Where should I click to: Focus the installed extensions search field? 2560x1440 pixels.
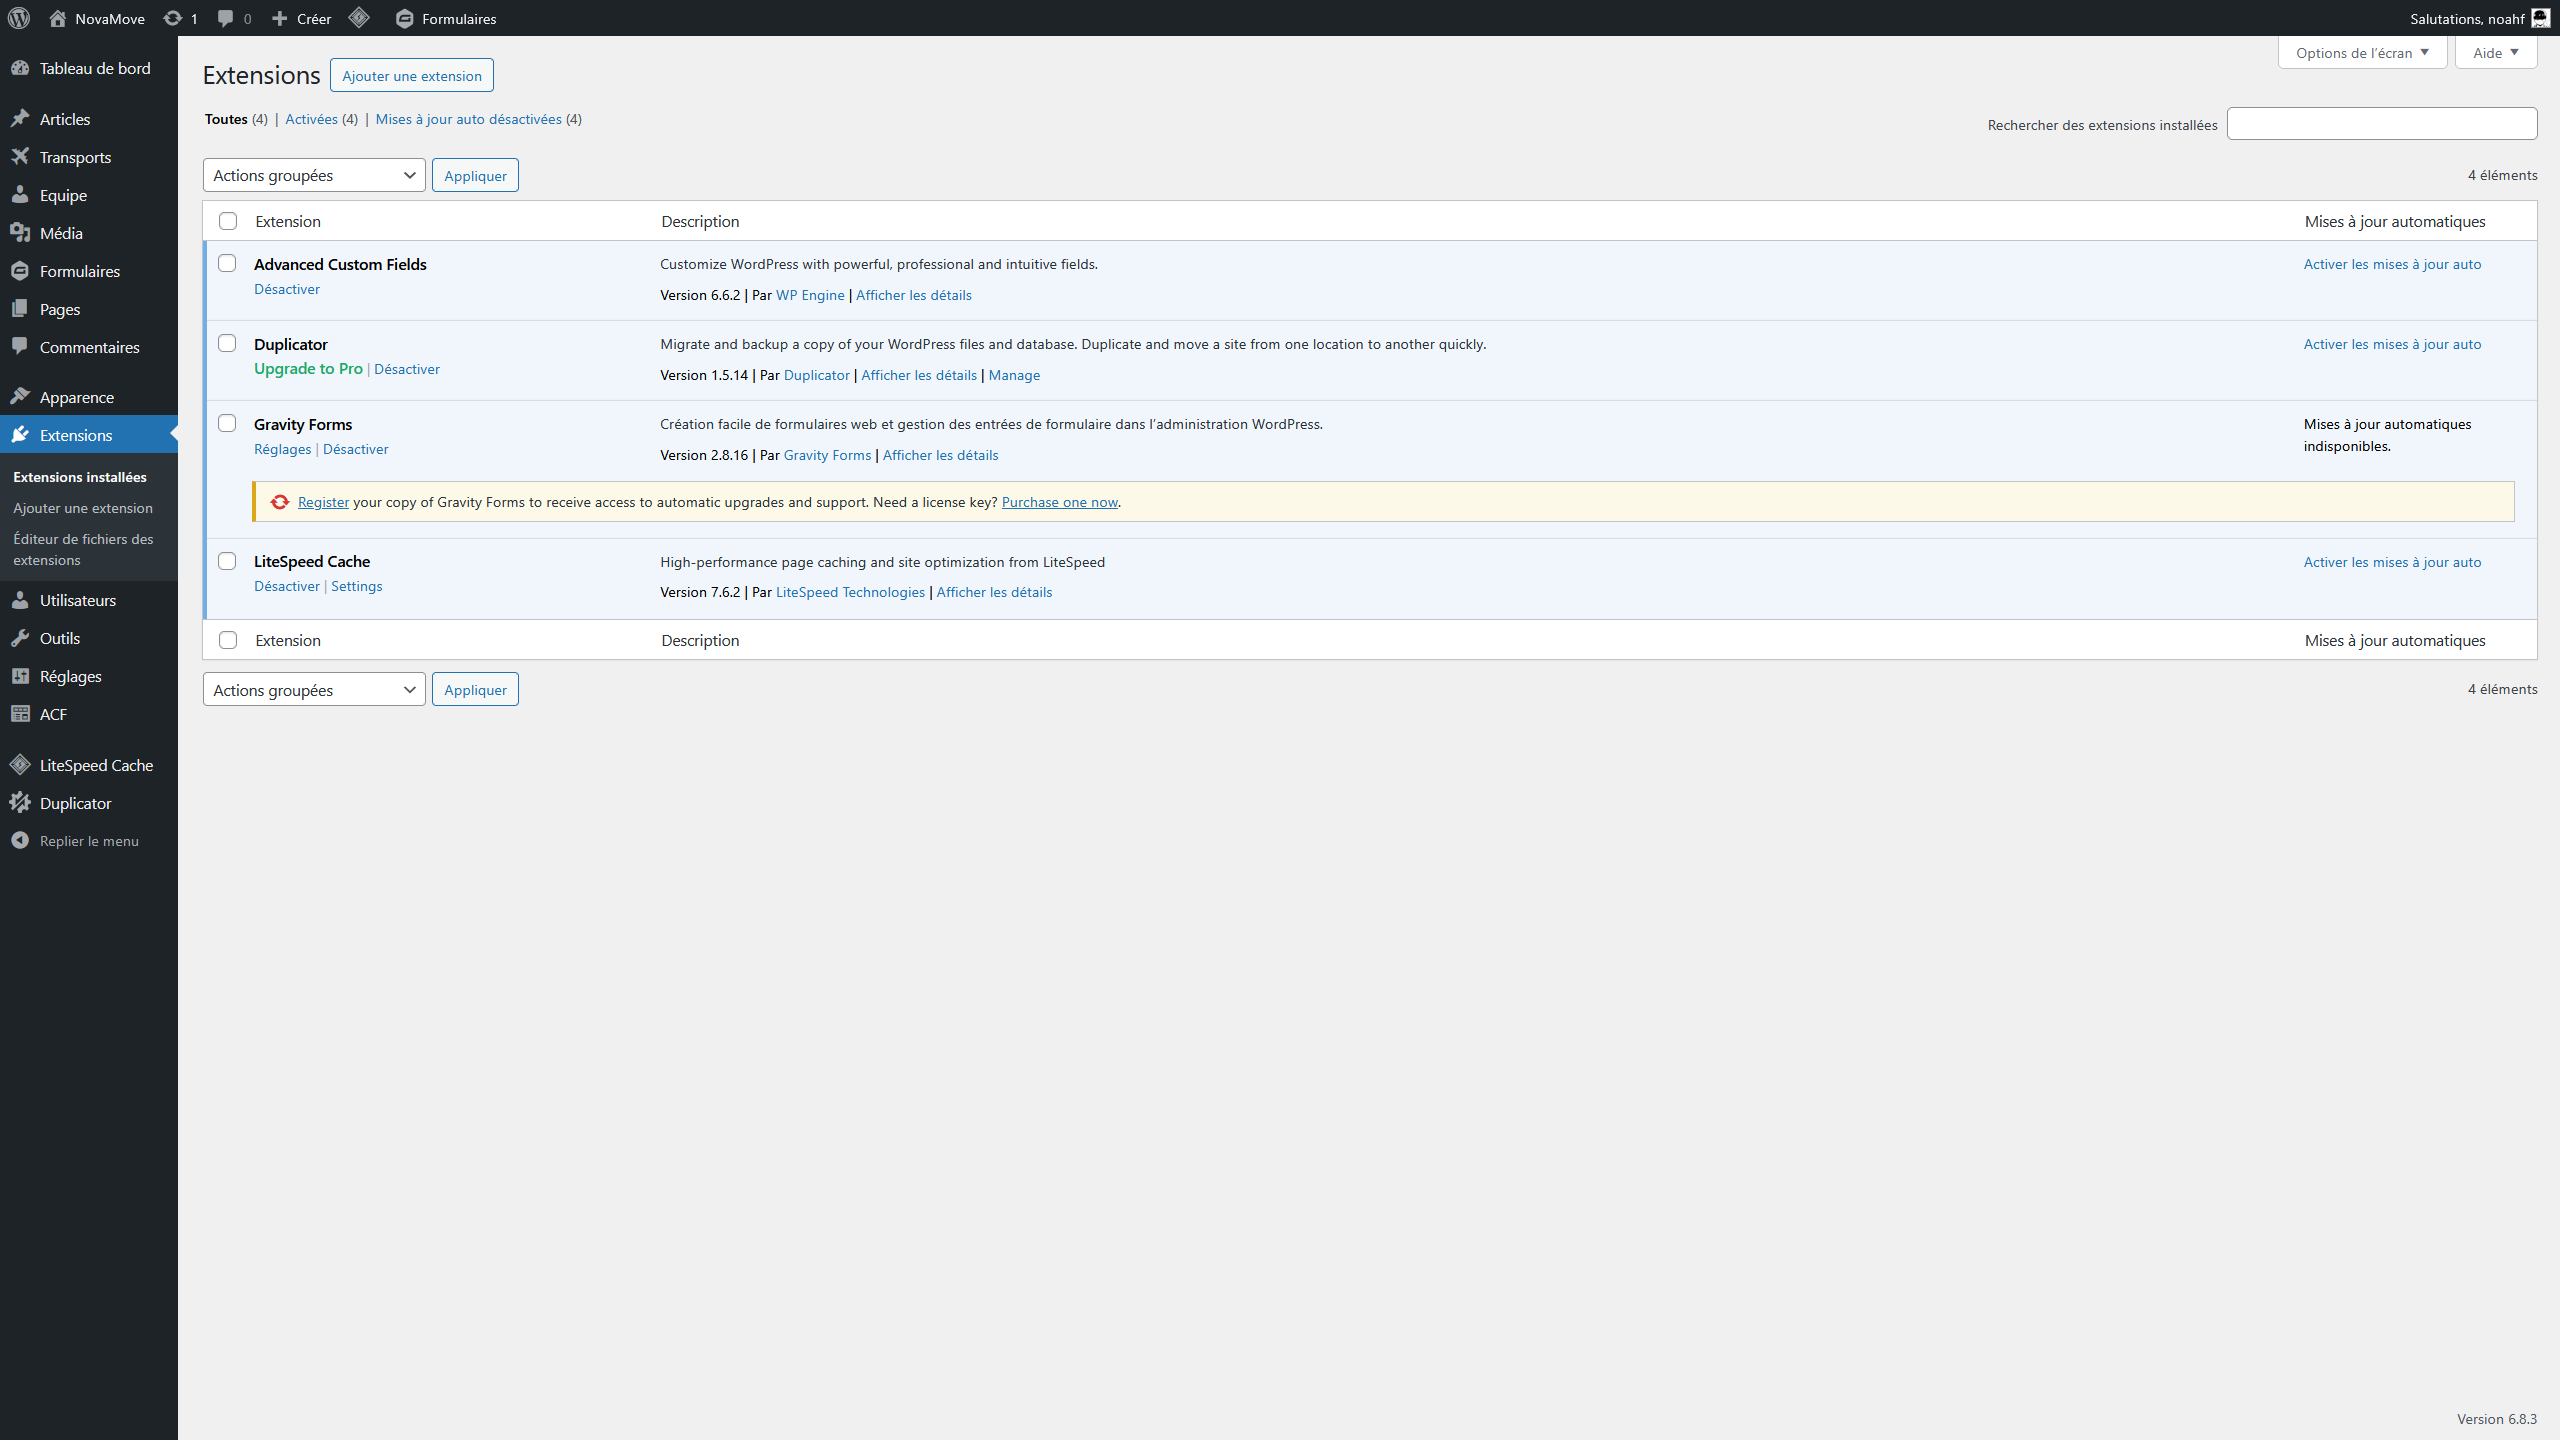point(2381,124)
